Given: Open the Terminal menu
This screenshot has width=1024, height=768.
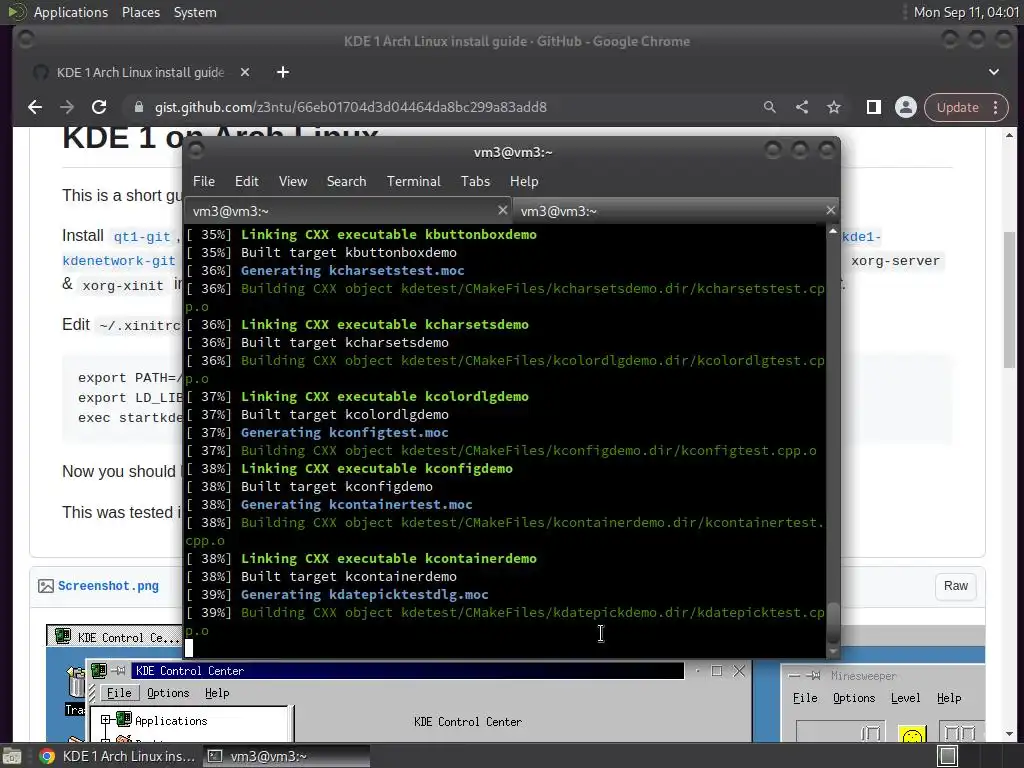Looking at the screenshot, I should point(413,182).
